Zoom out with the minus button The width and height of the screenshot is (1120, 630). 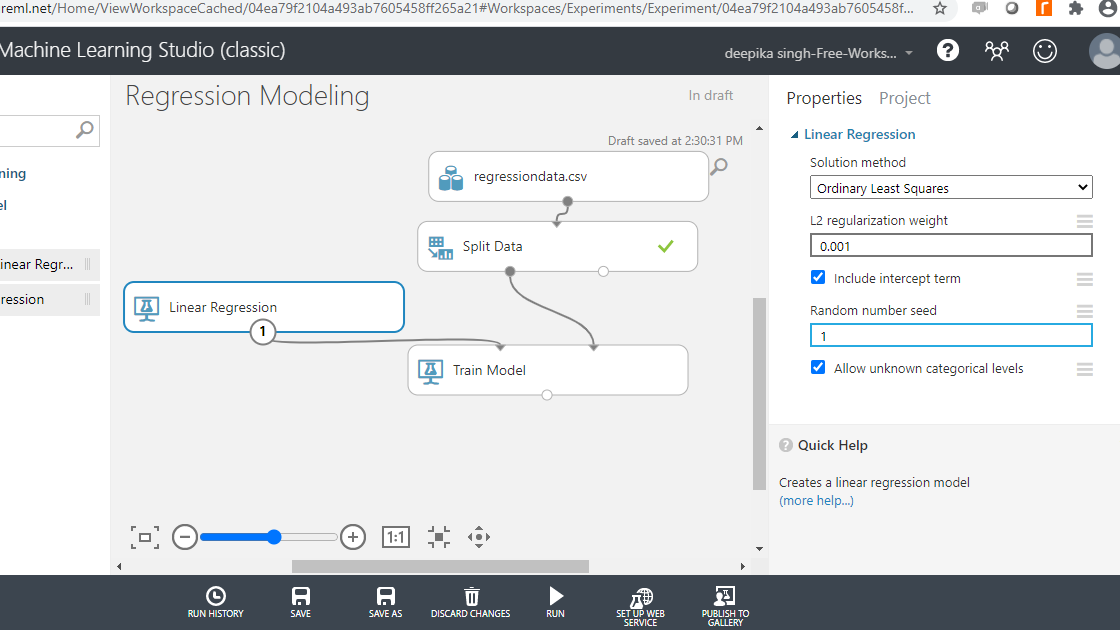(x=185, y=537)
